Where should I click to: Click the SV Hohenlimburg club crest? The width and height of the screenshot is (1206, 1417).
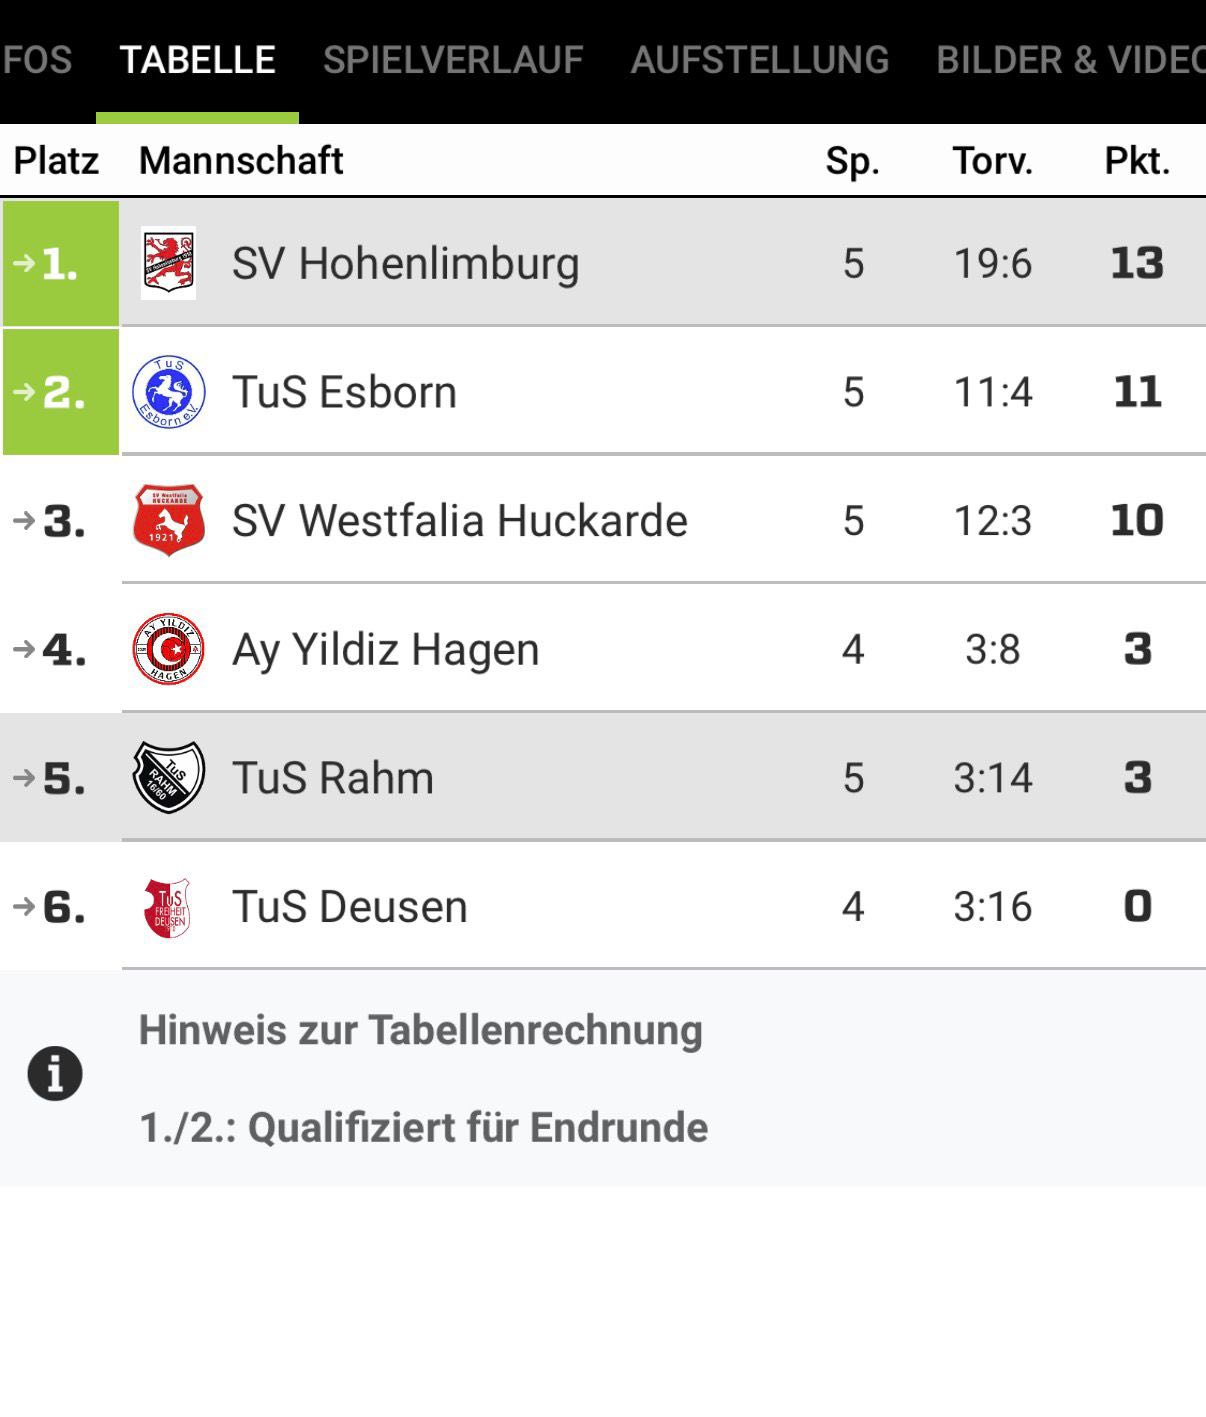click(x=168, y=264)
